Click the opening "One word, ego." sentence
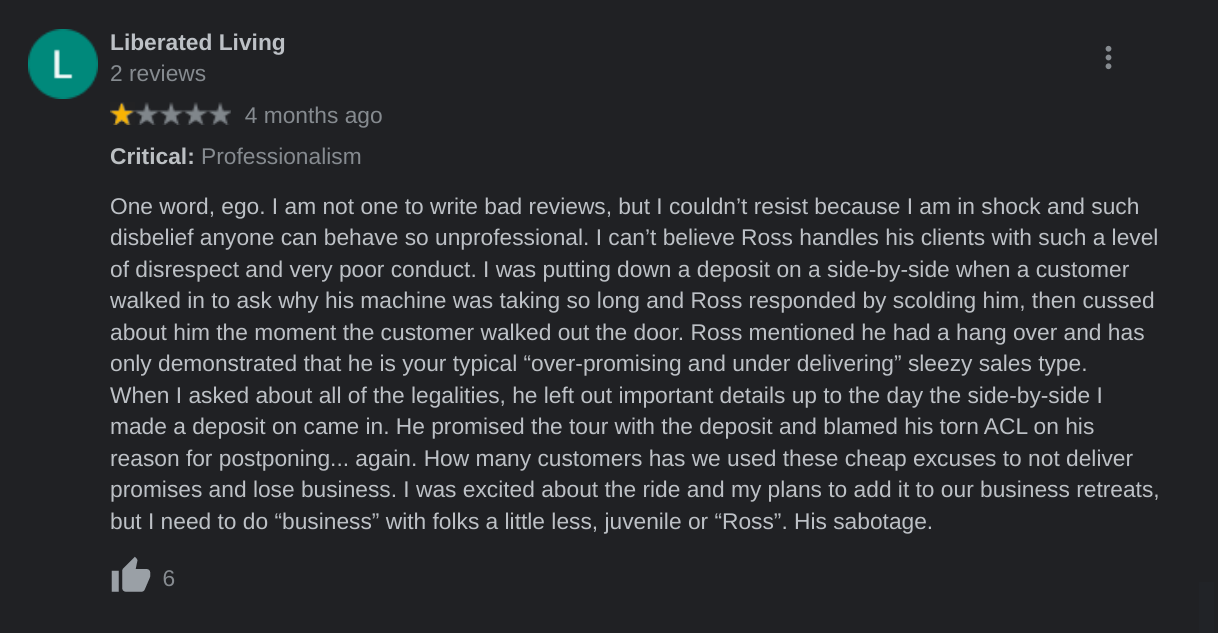 [187, 207]
